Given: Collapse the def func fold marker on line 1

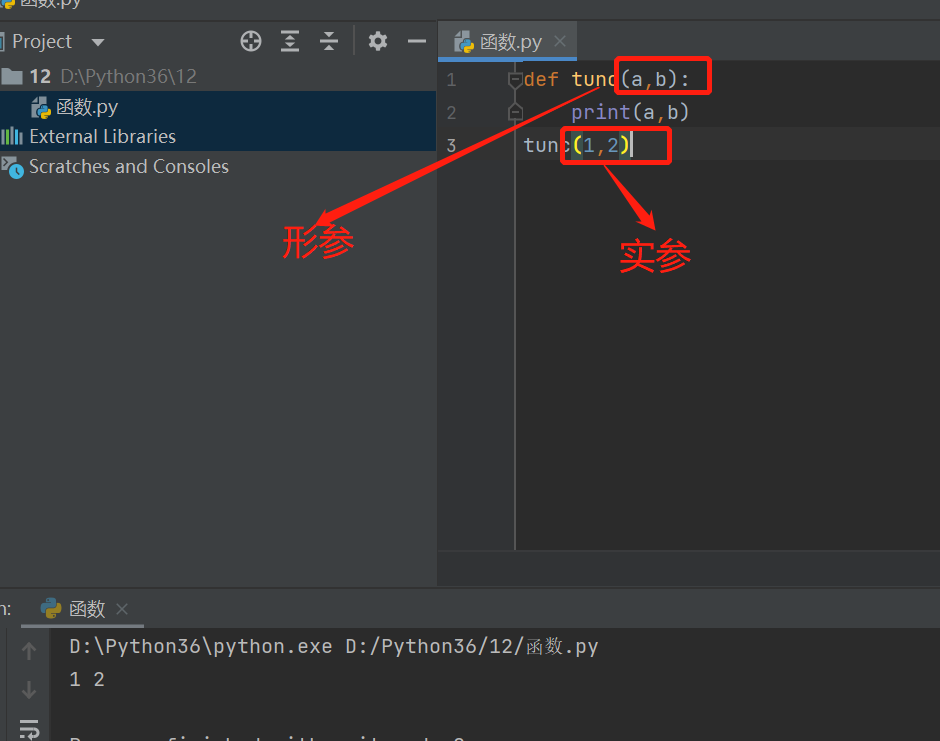Looking at the screenshot, I should click(x=515, y=79).
